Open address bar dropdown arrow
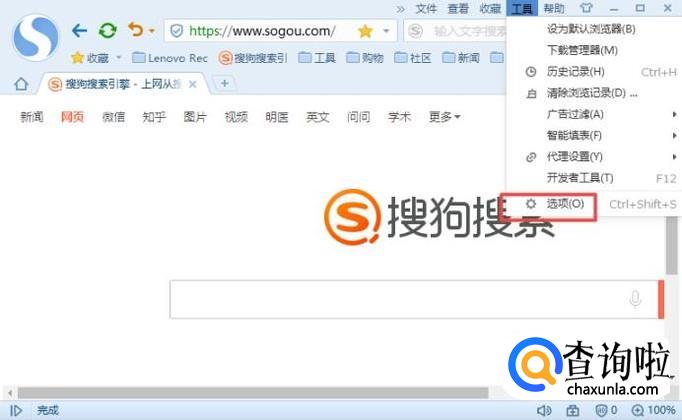The width and height of the screenshot is (682, 420). [386, 31]
